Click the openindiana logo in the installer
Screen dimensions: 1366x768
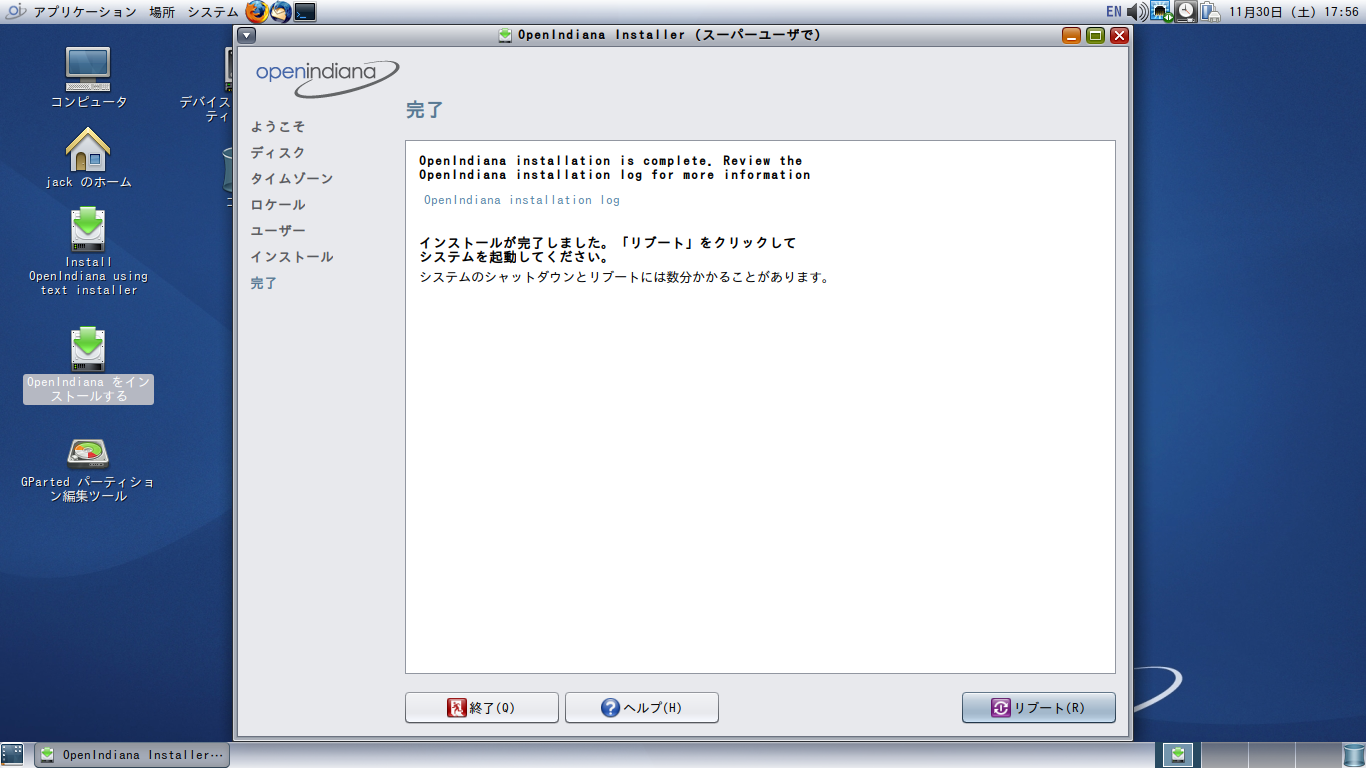click(327, 77)
